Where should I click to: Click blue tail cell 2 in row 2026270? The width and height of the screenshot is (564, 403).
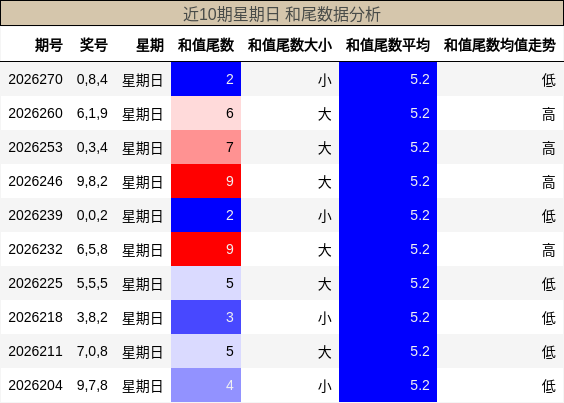(206, 79)
